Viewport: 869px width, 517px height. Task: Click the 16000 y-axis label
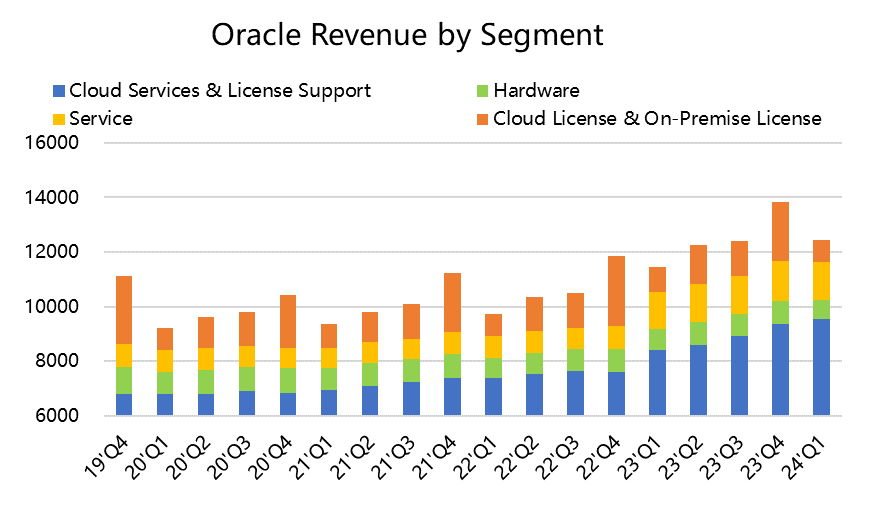52,143
